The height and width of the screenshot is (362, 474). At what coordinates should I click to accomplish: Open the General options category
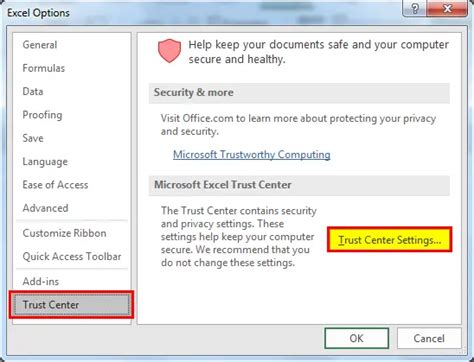pyautogui.click(x=71, y=45)
